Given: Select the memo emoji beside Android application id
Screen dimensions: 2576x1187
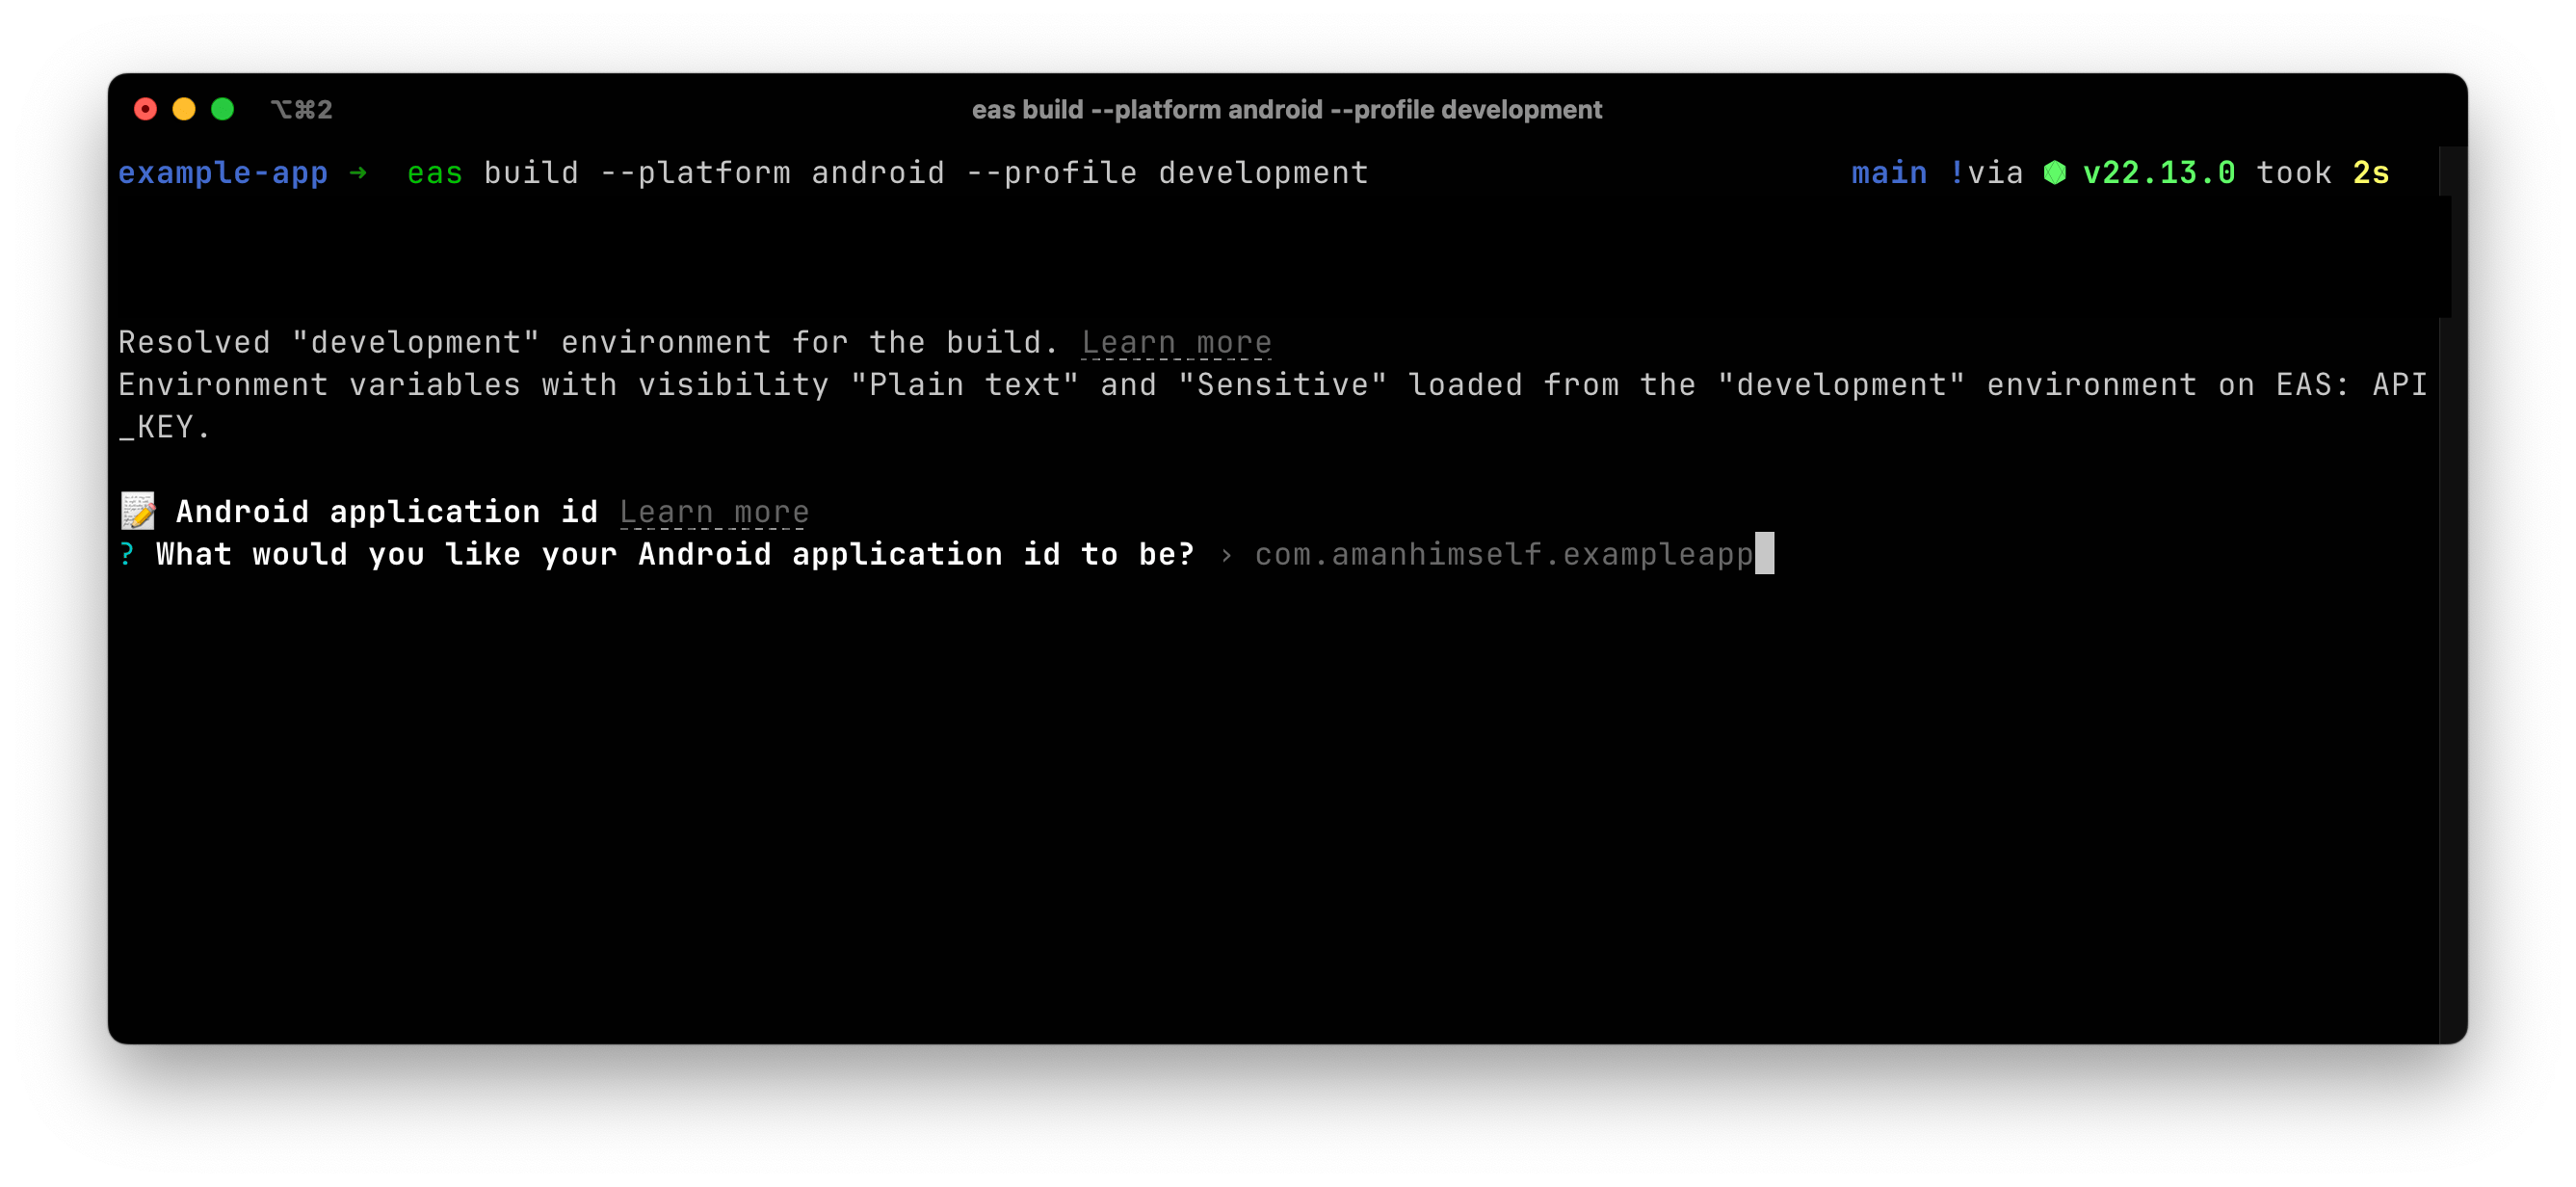Looking at the screenshot, I should (137, 511).
